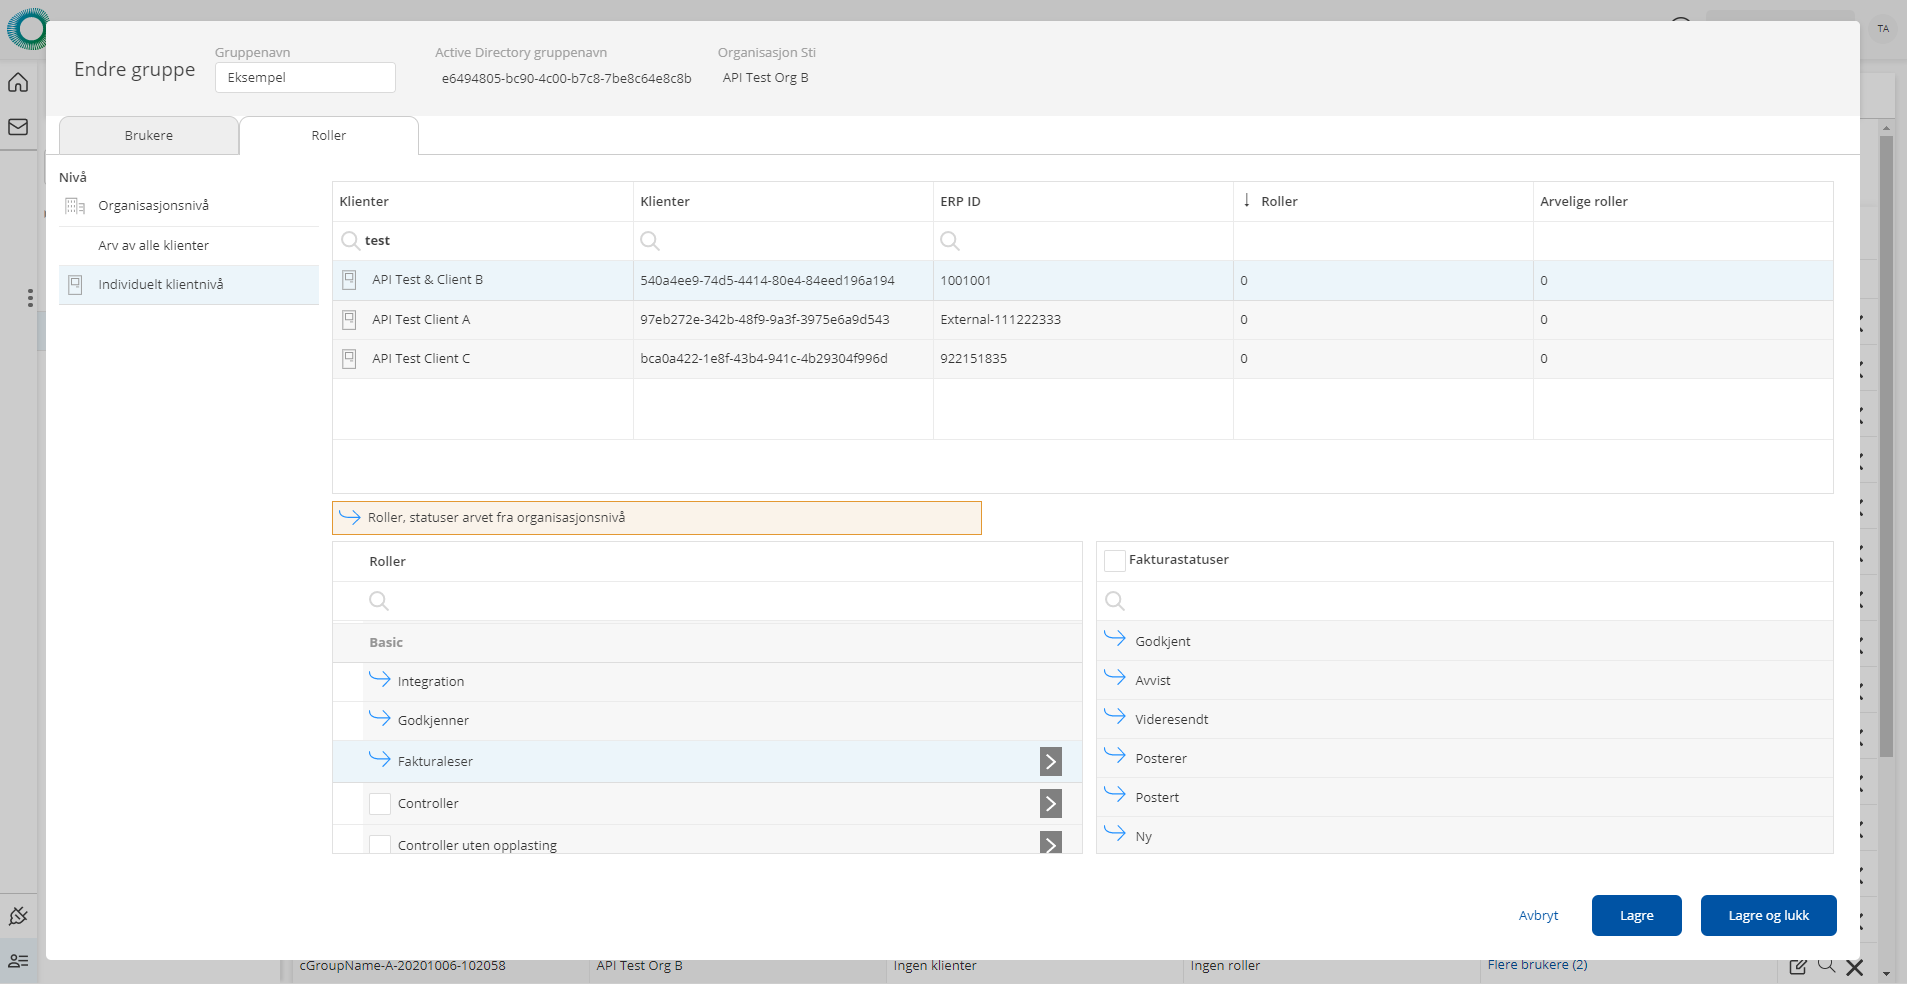Click the inherited arrow icon beside Godkjent
1907x984 pixels.
(x=1115, y=638)
